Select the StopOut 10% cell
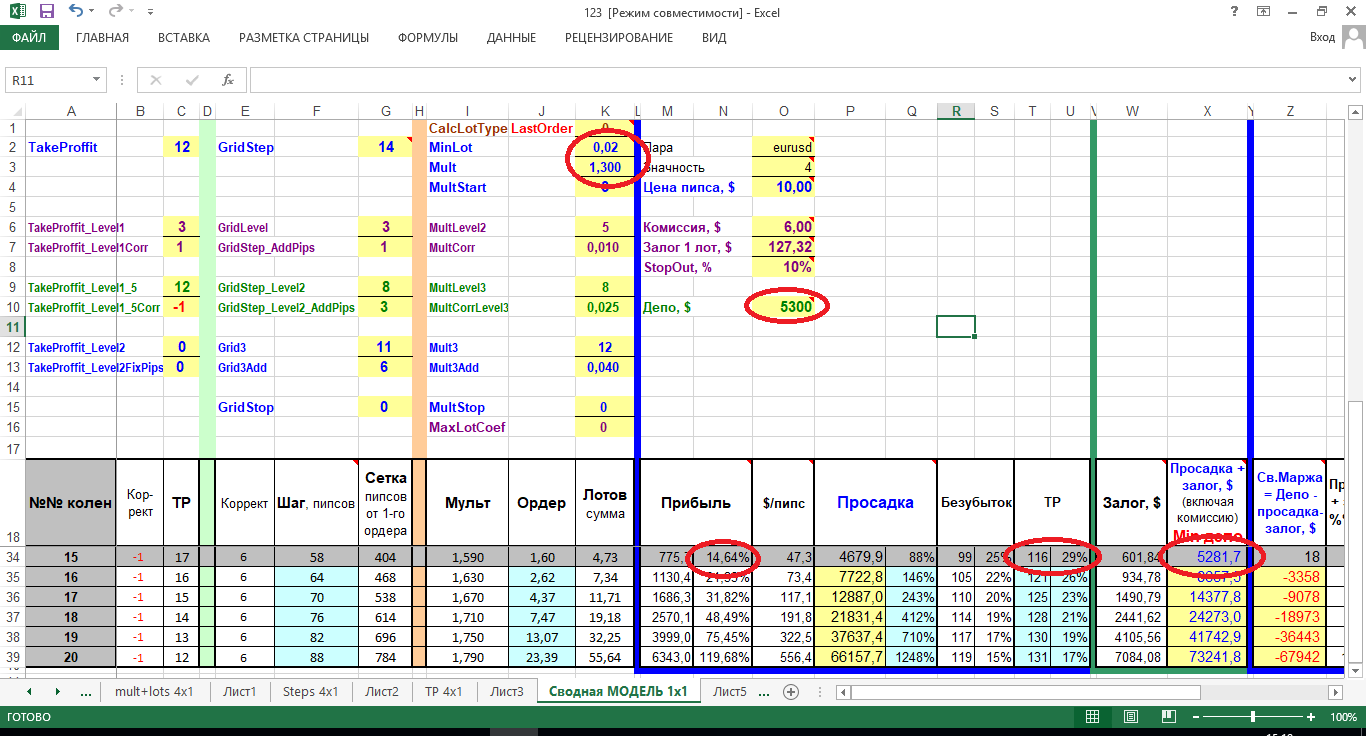The image size is (1366, 736). point(783,267)
